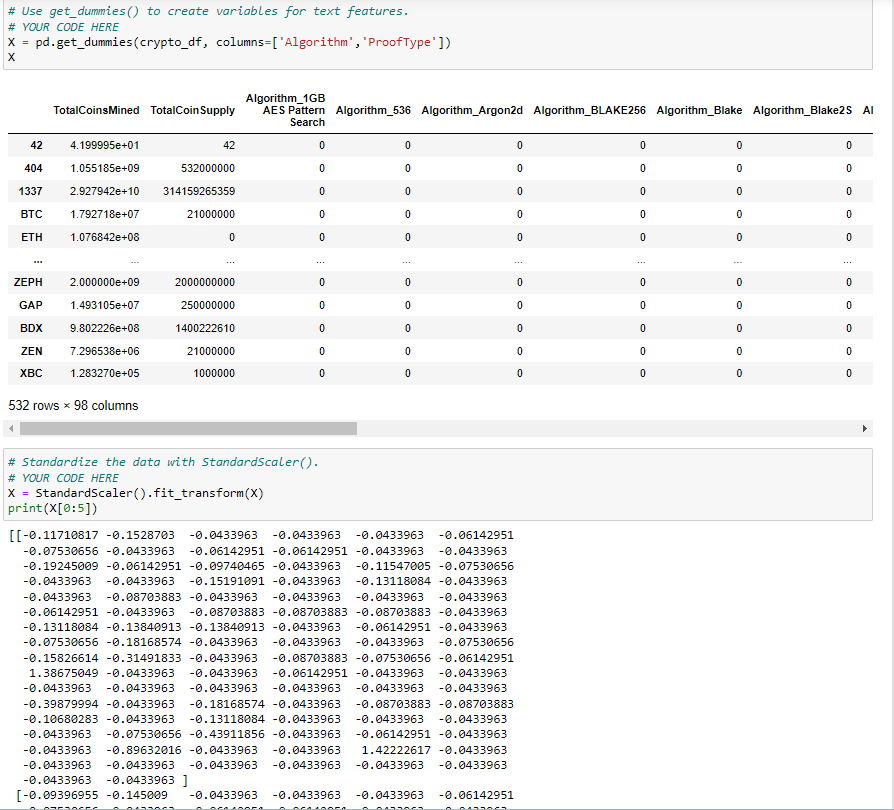Viewport: 894px width, 810px height.
Task: Select row index 404
Action: [x=34, y=168]
